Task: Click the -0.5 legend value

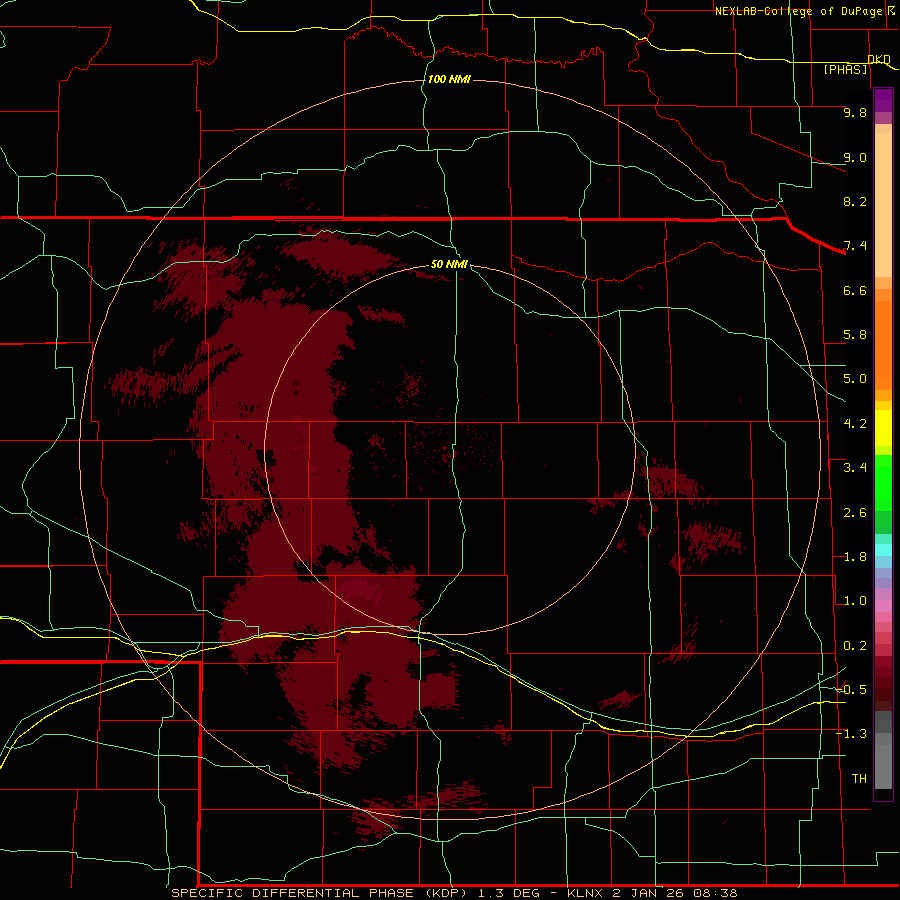Action: click(851, 690)
